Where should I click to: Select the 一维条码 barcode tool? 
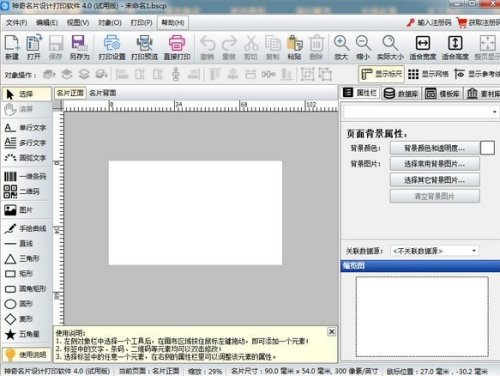coord(26,176)
